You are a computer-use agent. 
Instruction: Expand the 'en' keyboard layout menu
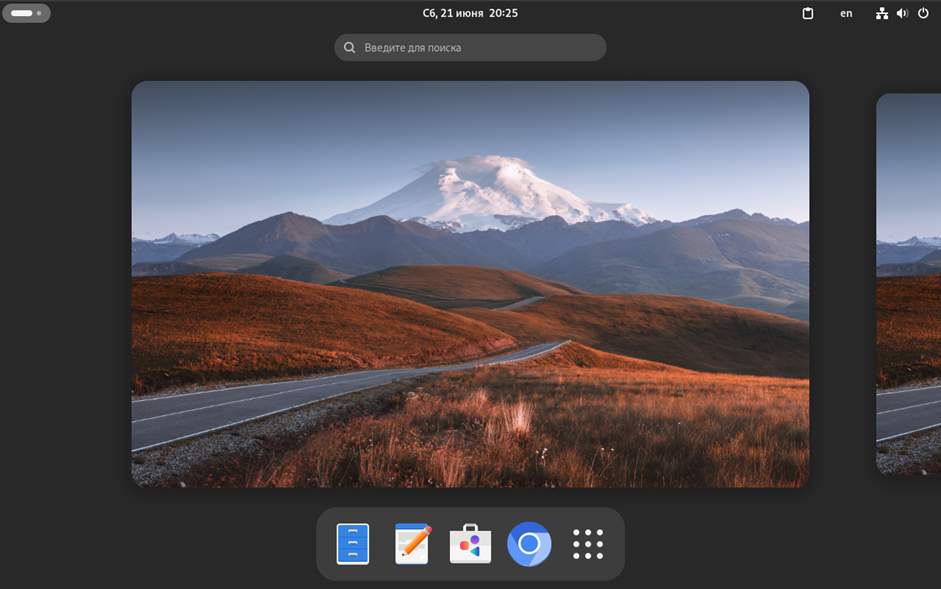click(x=846, y=14)
